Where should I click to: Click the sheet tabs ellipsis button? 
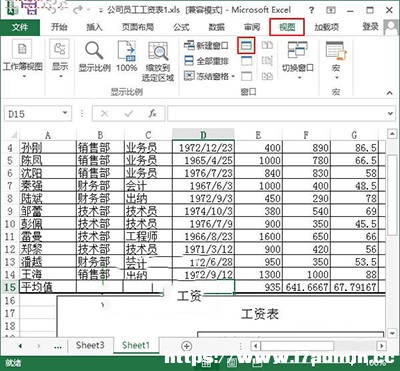tap(58, 347)
